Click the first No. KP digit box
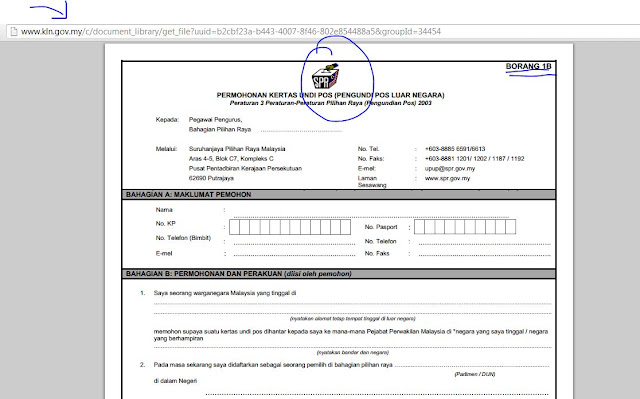 point(234,227)
